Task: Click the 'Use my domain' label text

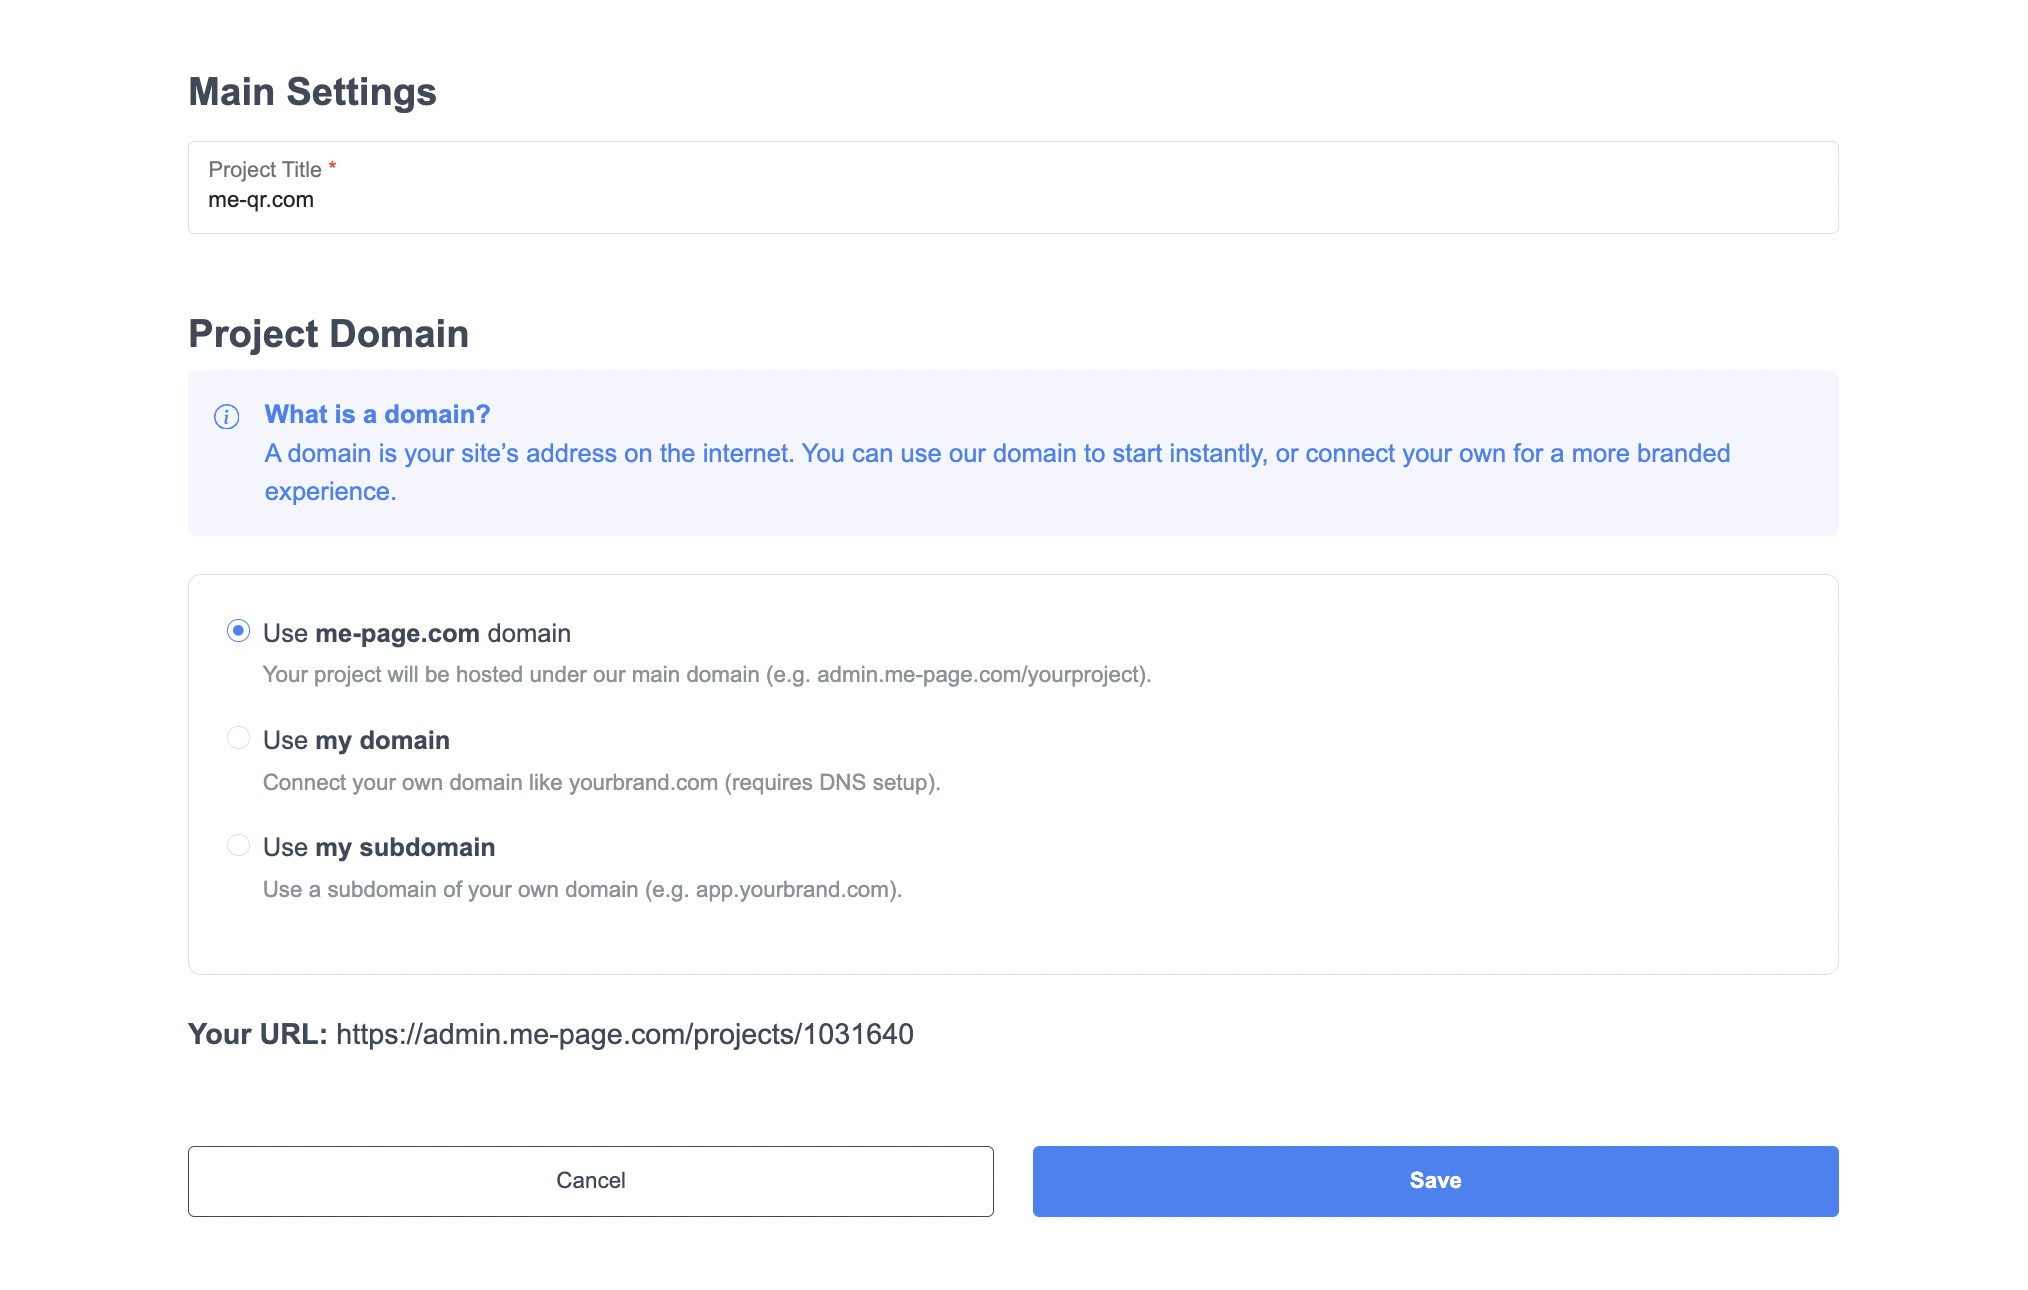Action: point(355,740)
